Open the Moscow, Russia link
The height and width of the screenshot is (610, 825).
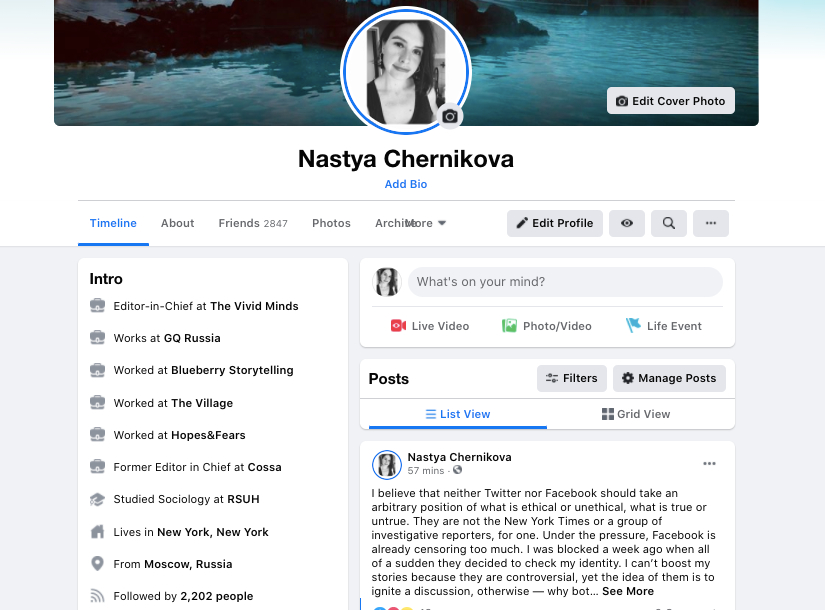pos(188,564)
